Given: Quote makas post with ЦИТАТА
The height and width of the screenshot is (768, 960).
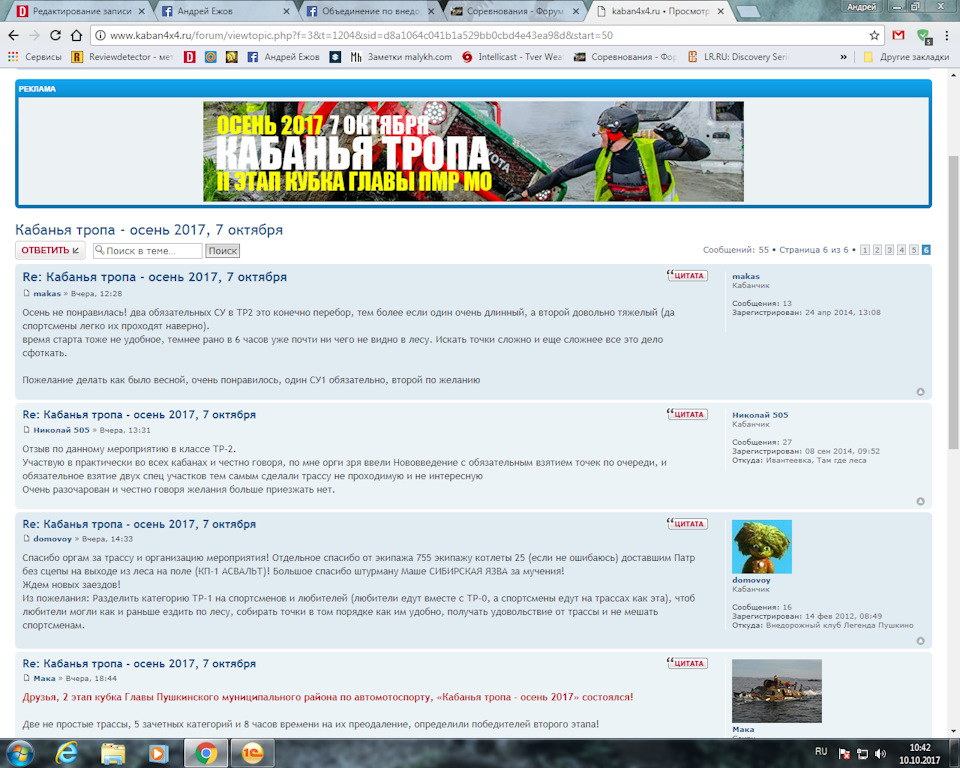Looking at the screenshot, I should (687, 276).
